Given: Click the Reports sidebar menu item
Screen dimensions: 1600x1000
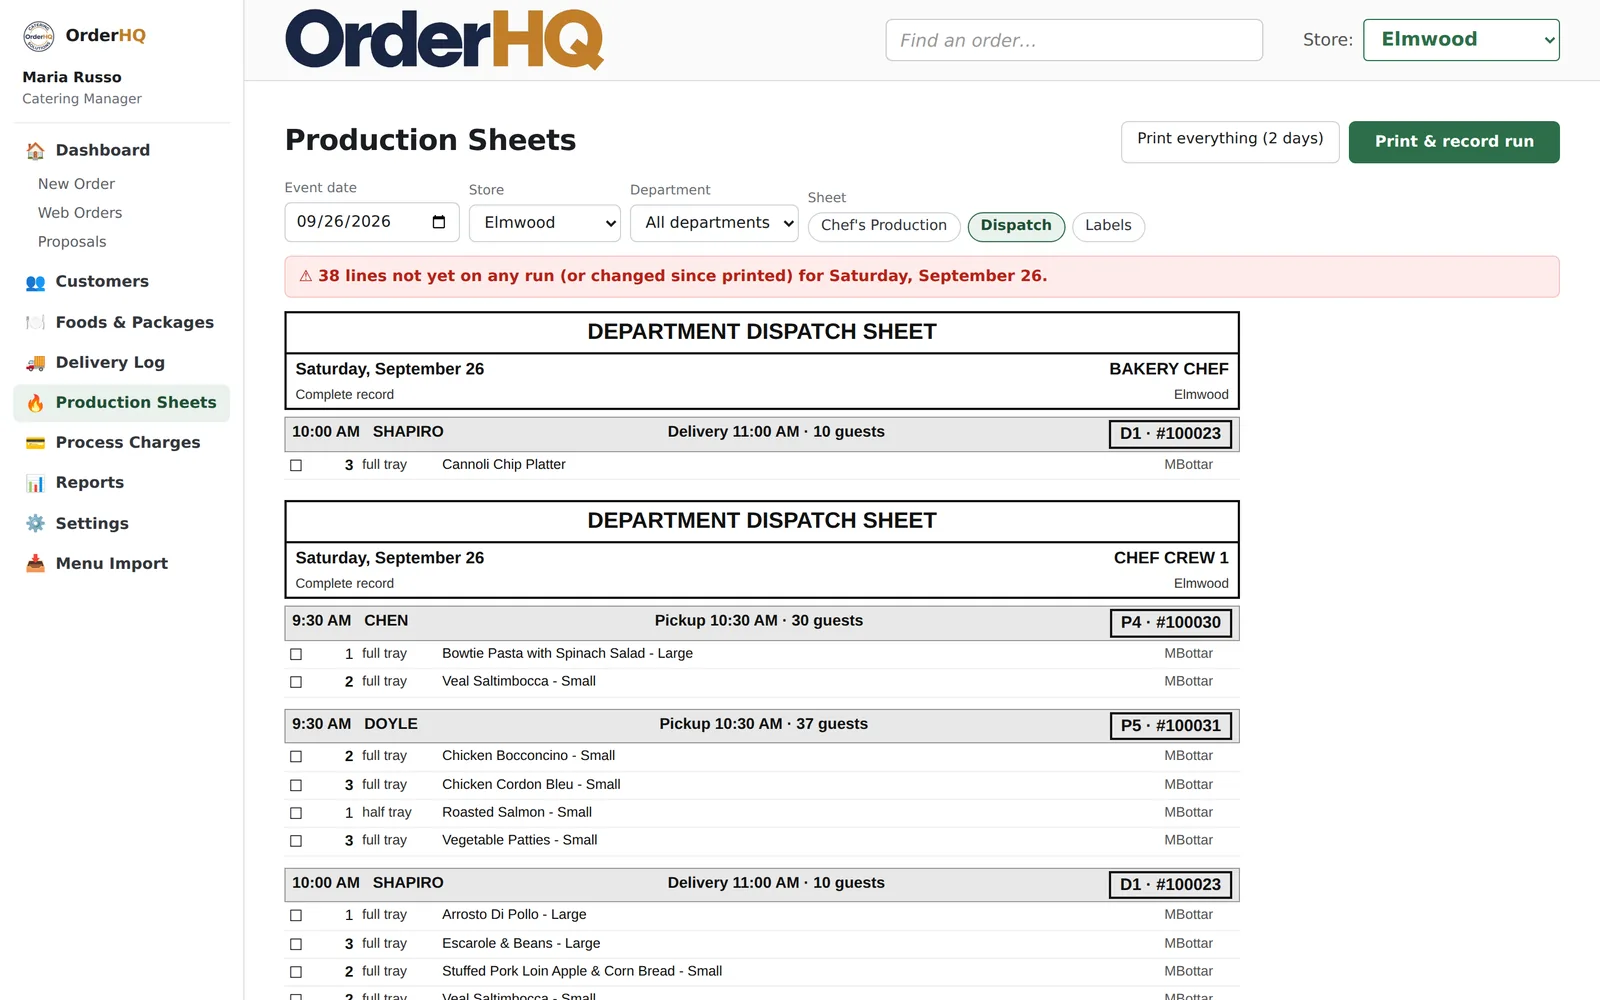Looking at the screenshot, I should click(x=122, y=483).
